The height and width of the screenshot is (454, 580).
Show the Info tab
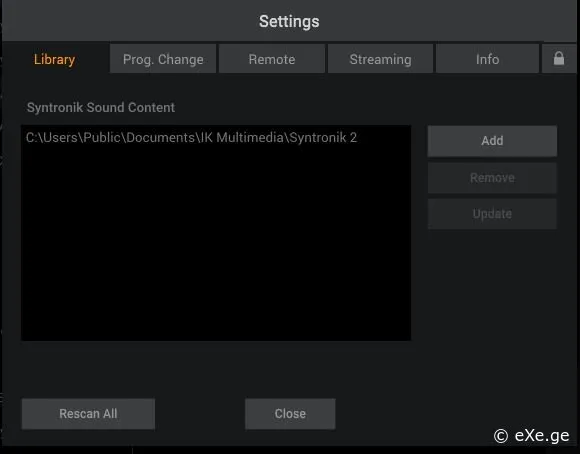coord(487,59)
